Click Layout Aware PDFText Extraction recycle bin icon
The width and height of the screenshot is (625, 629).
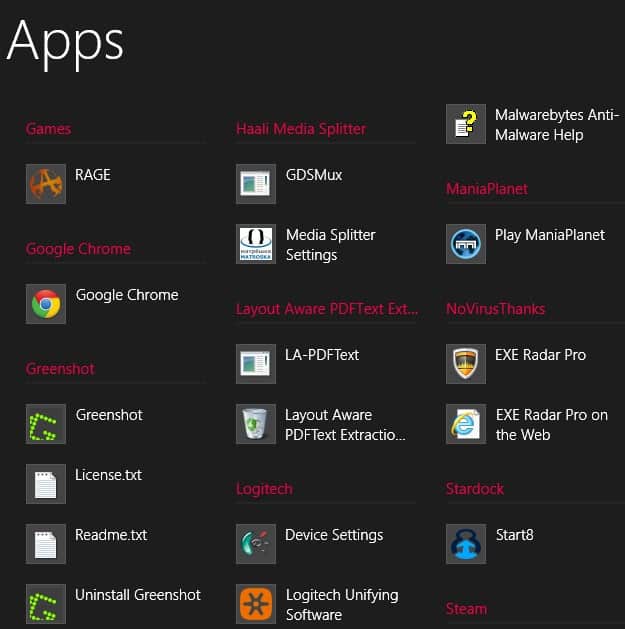coord(256,424)
